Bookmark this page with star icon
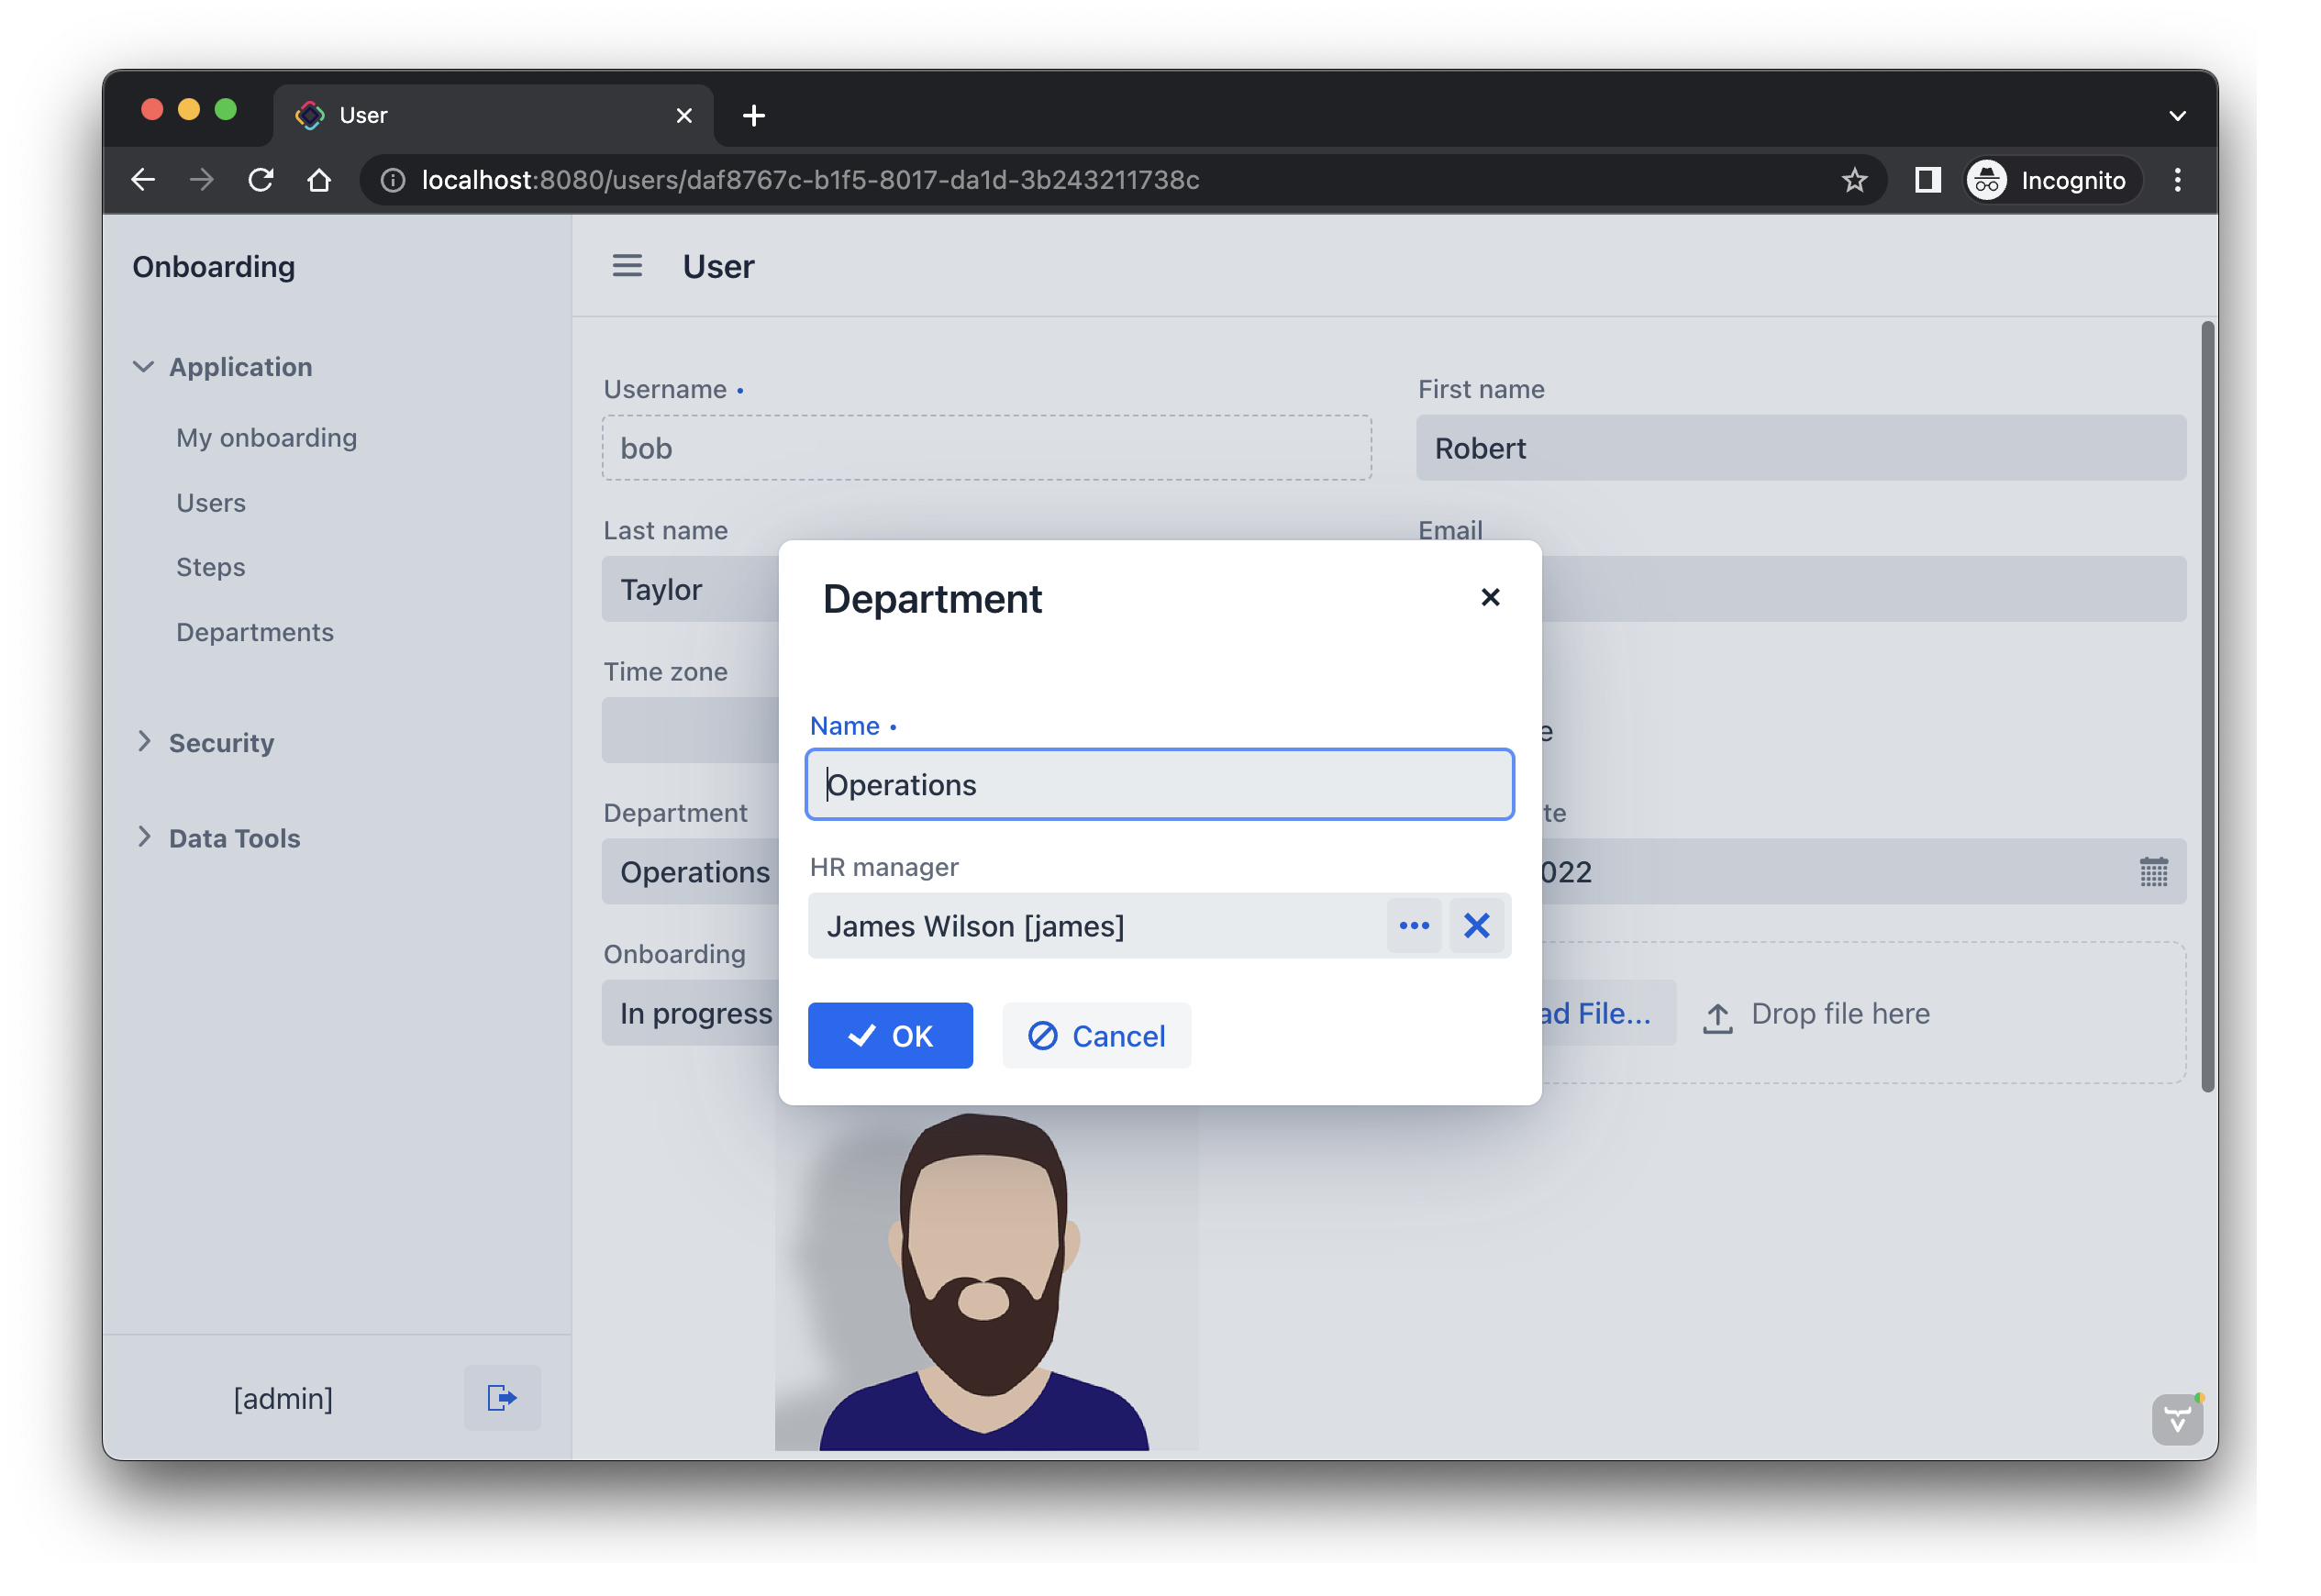 click(x=1854, y=180)
